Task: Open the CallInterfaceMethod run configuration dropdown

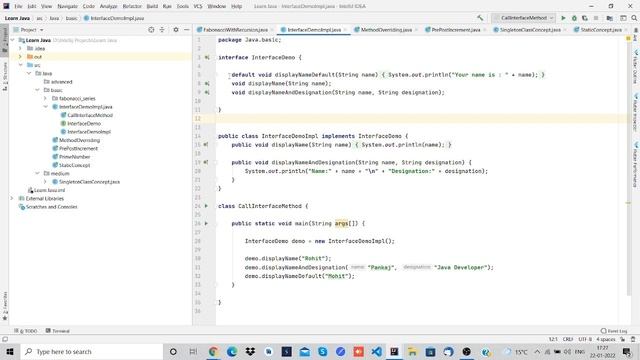Action: tap(524, 18)
